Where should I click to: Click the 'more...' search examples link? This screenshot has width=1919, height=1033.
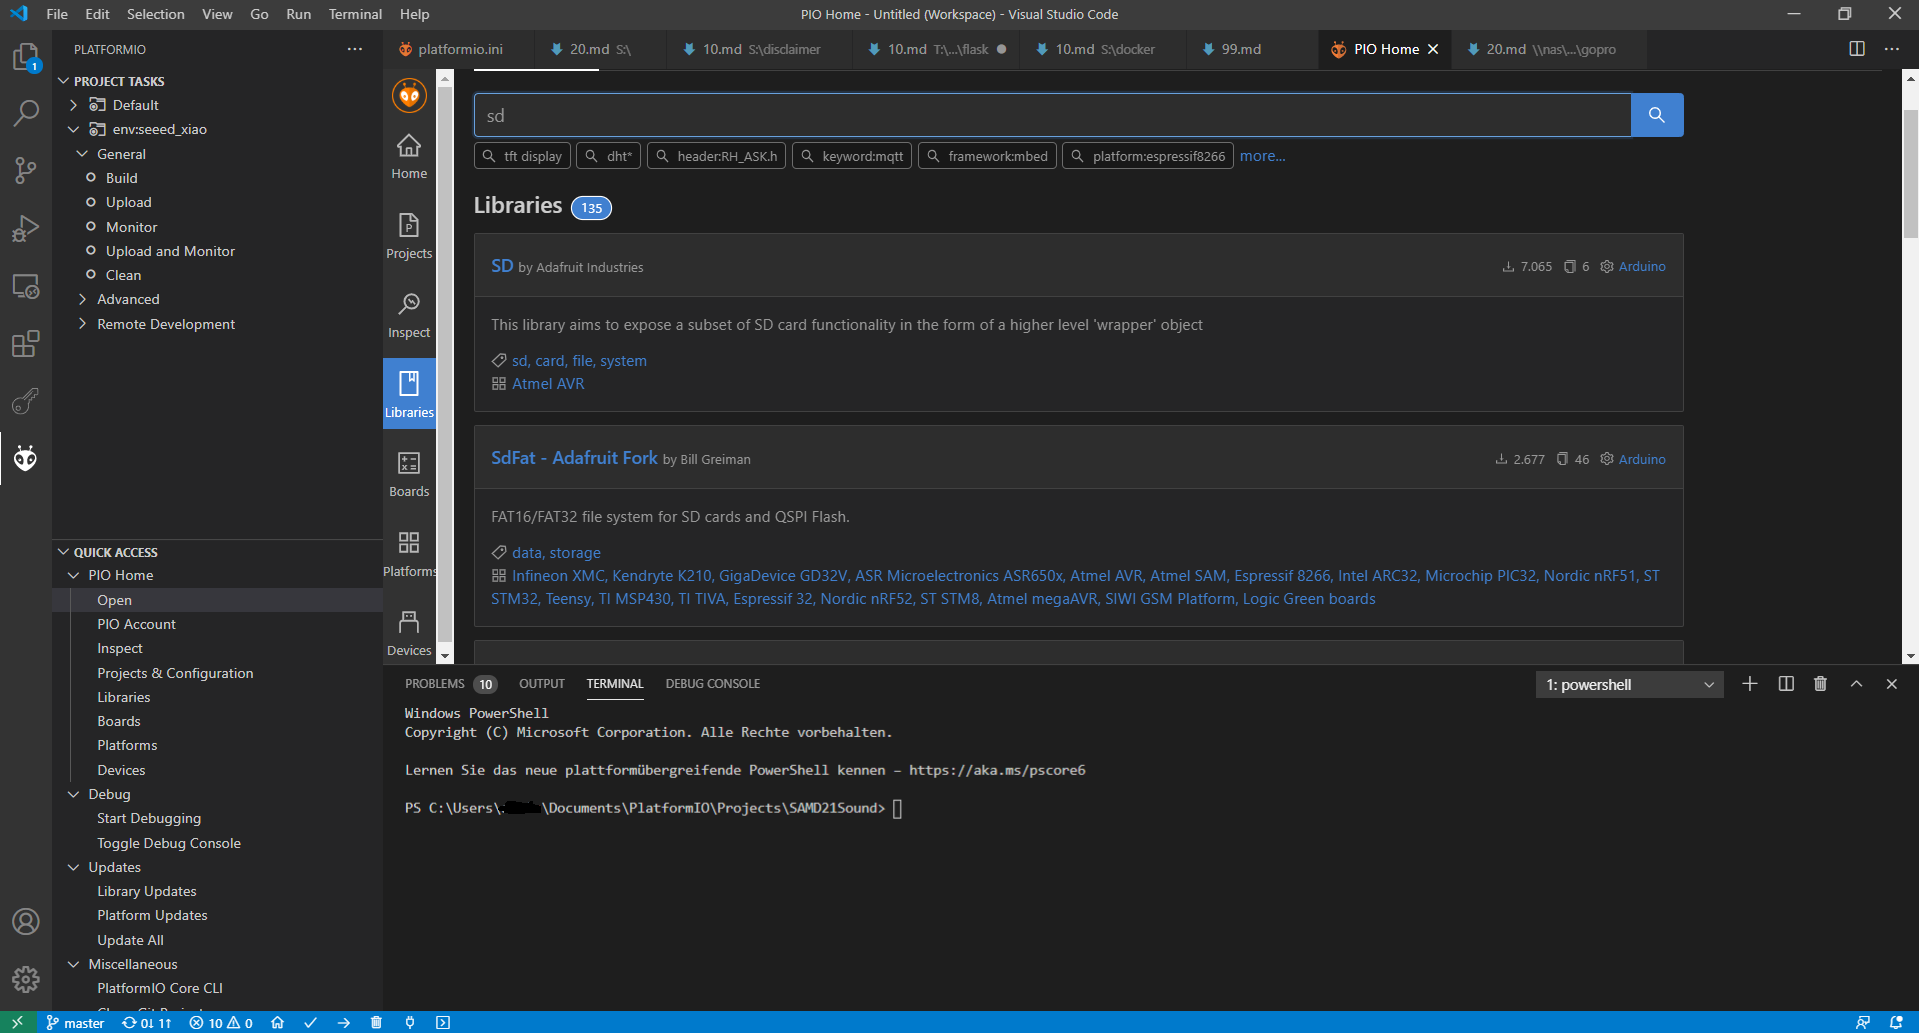[1262, 156]
